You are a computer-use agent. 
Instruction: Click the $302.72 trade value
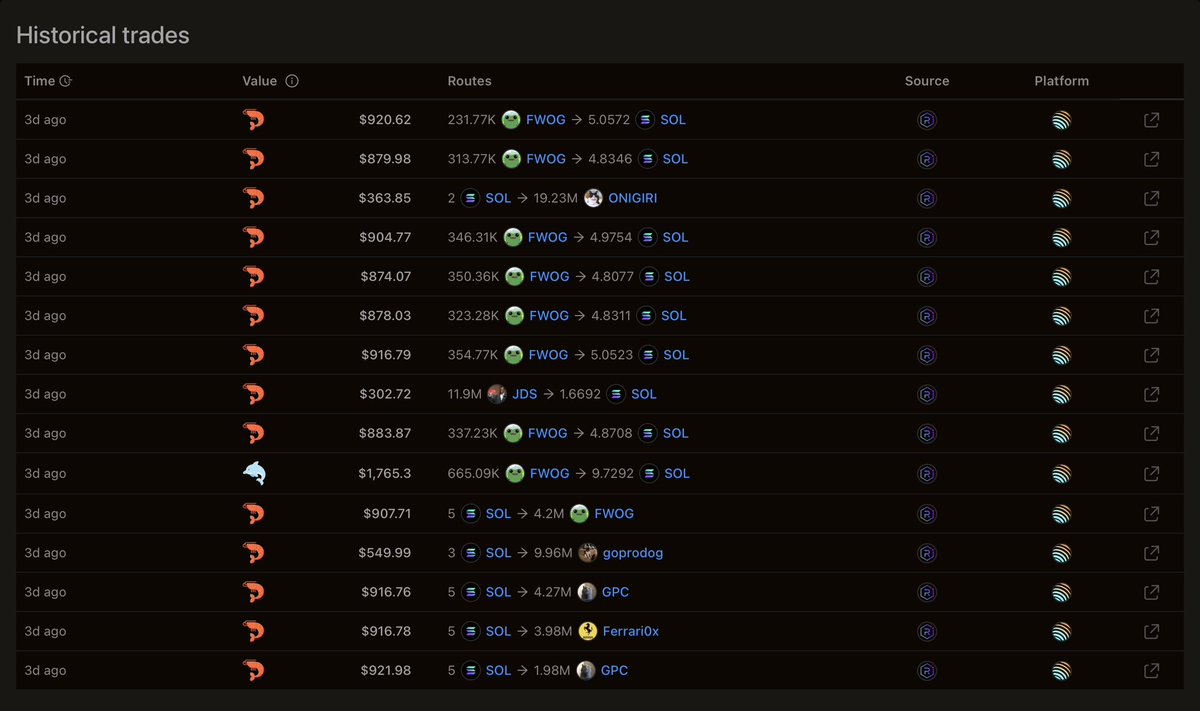385,394
